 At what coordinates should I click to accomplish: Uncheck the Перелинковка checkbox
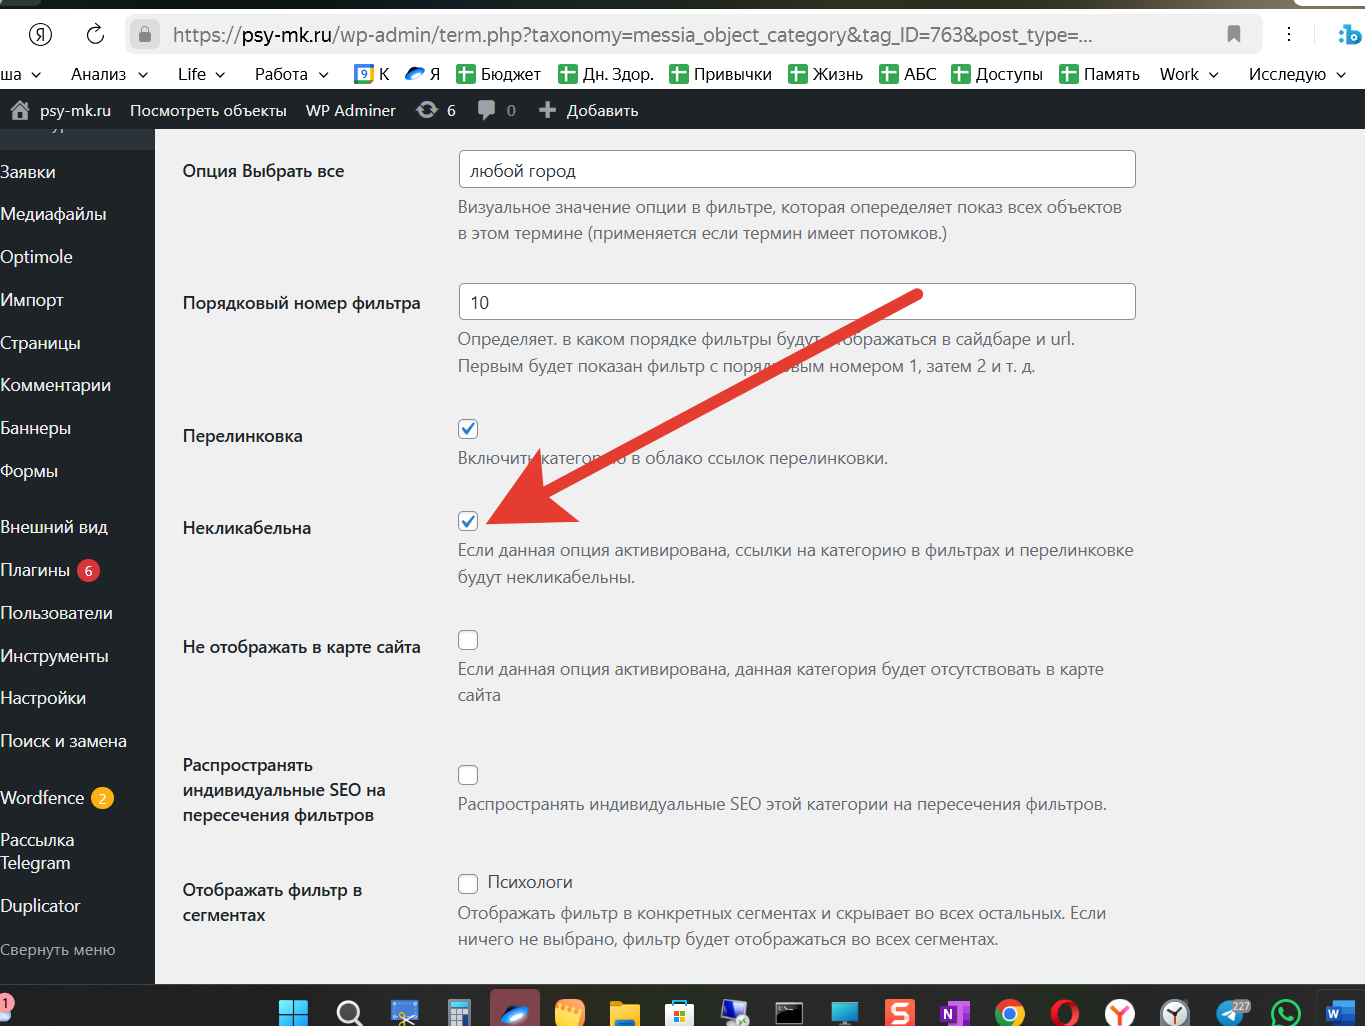468,429
